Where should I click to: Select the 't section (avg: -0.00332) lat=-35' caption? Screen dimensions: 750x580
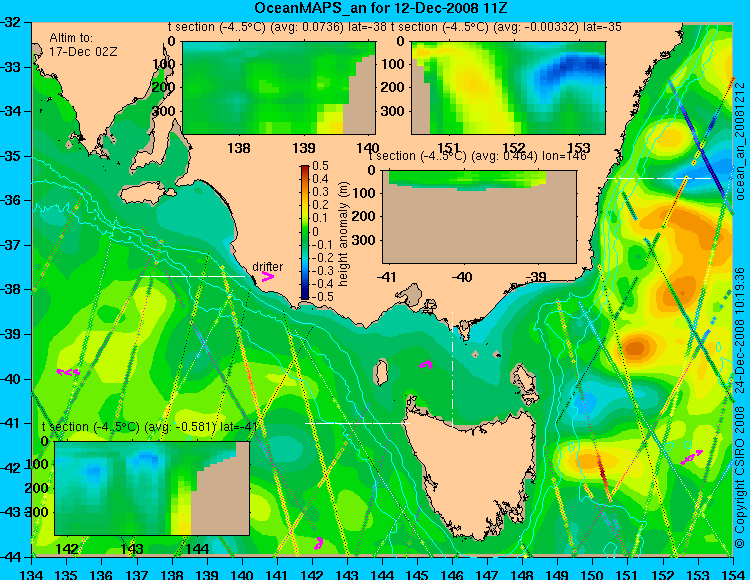point(506,27)
